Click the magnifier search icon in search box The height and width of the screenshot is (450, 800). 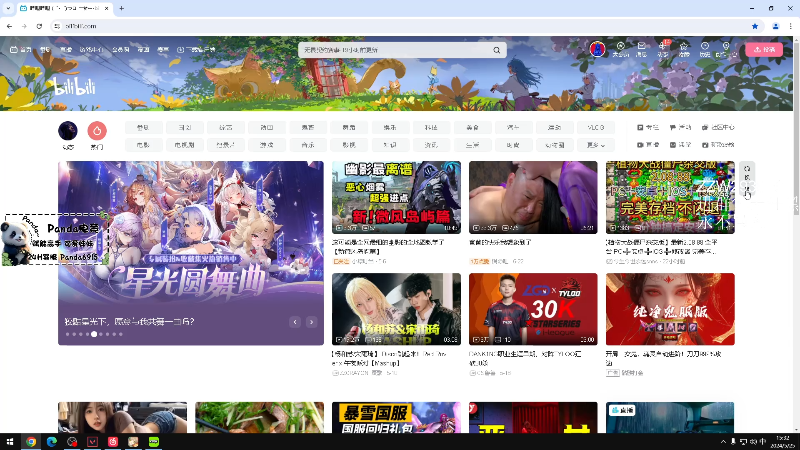496,50
